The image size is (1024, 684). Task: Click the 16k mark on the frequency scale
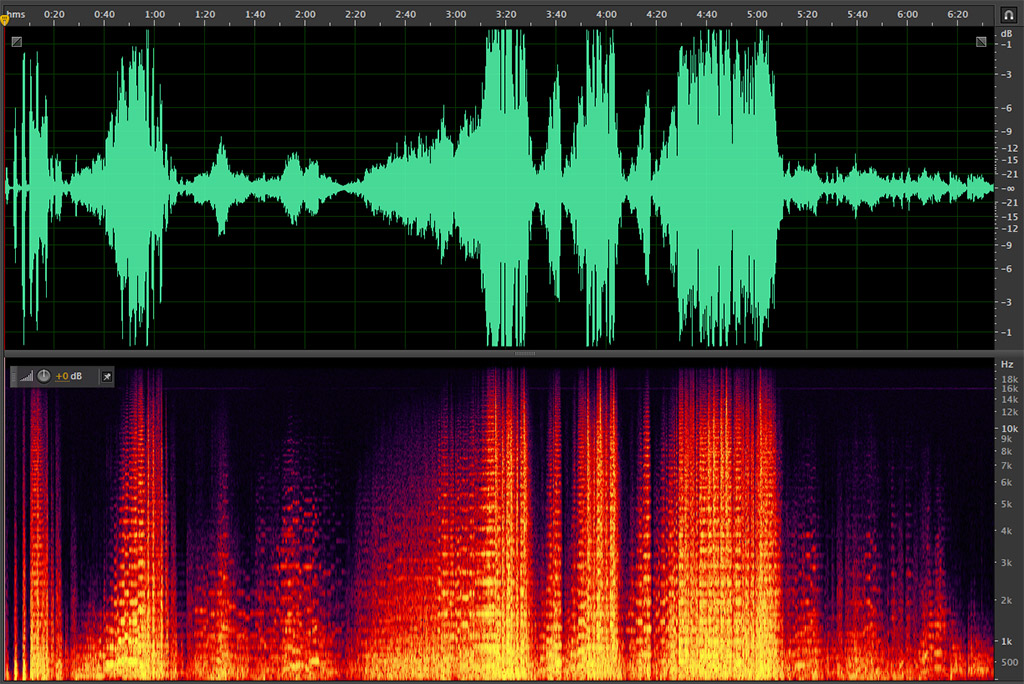tap(1010, 389)
